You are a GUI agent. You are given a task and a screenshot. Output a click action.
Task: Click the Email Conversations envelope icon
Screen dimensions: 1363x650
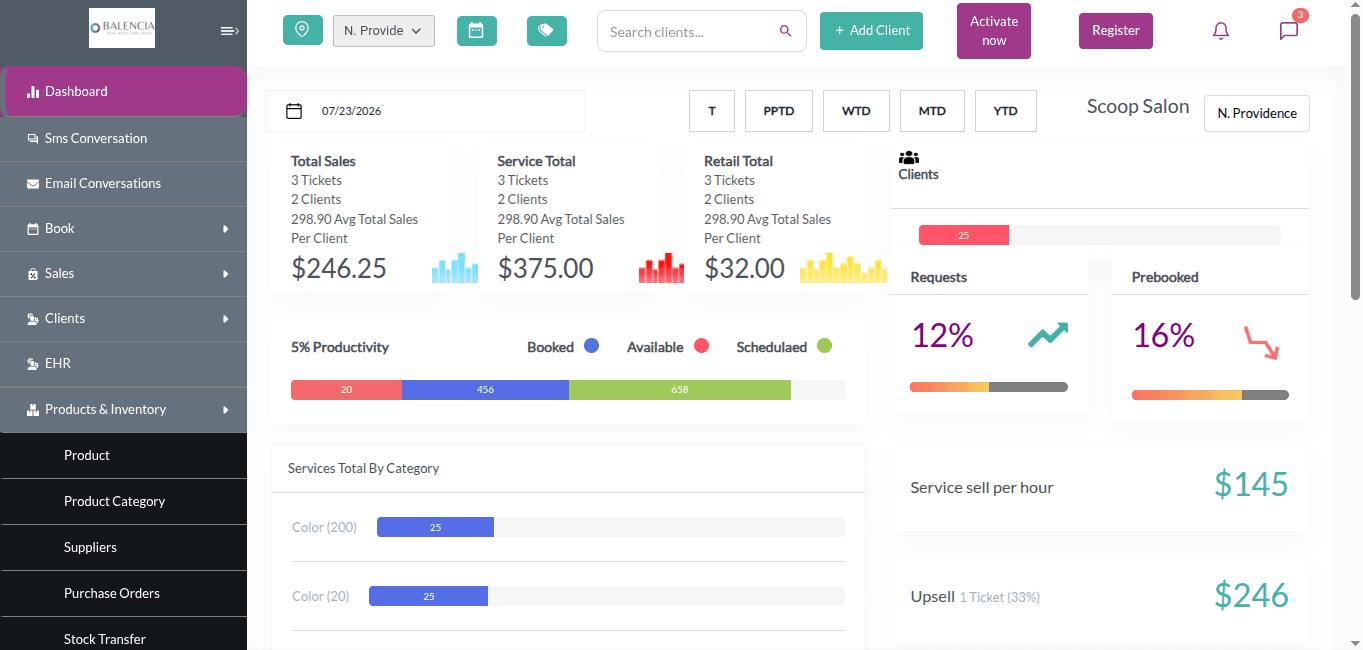click(33, 184)
